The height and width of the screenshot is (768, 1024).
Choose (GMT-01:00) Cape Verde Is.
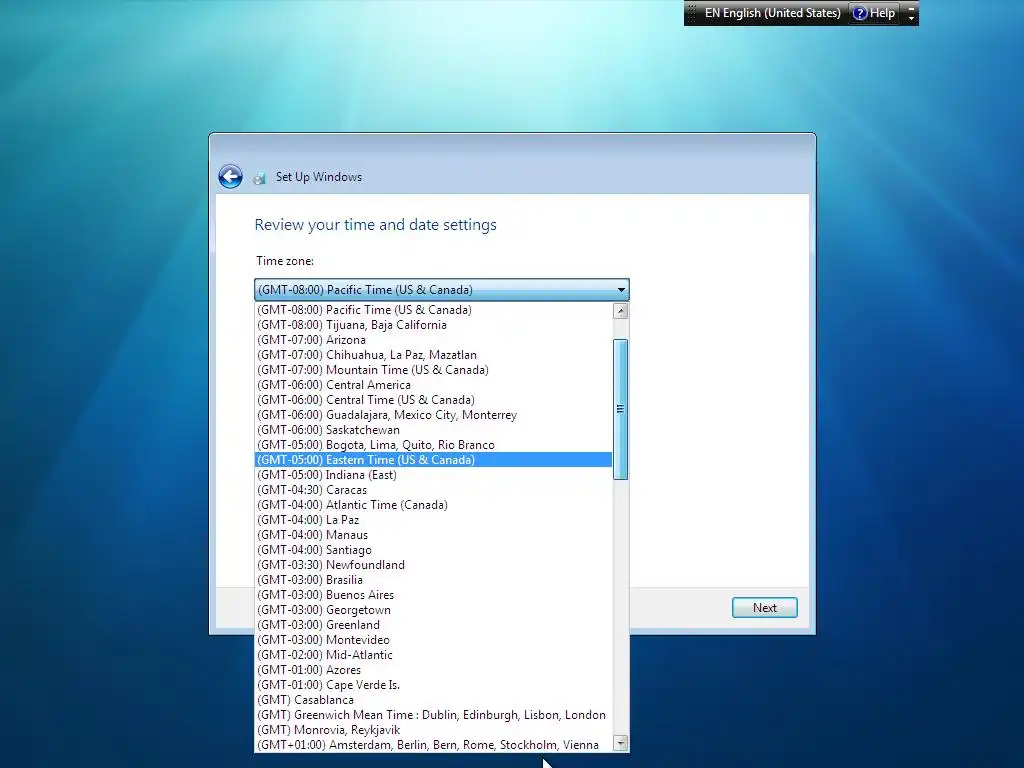[433, 685]
